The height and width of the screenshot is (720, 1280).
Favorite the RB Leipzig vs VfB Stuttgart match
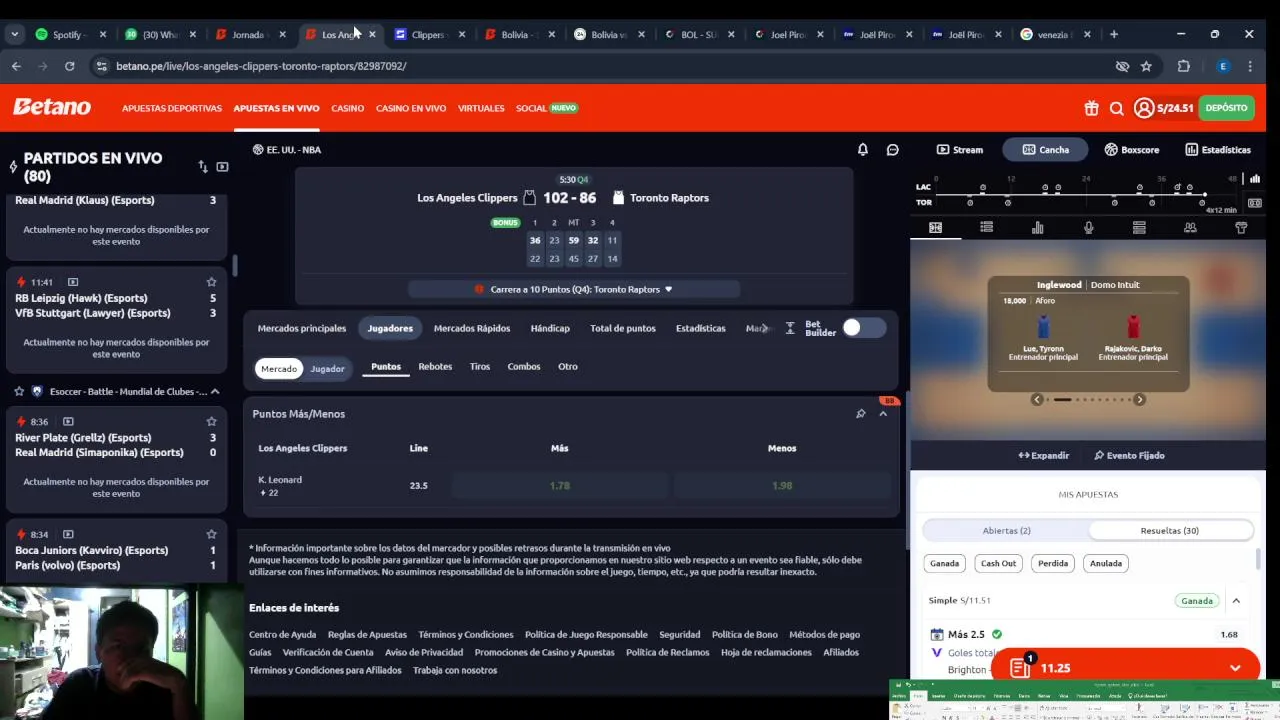tap(211, 282)
